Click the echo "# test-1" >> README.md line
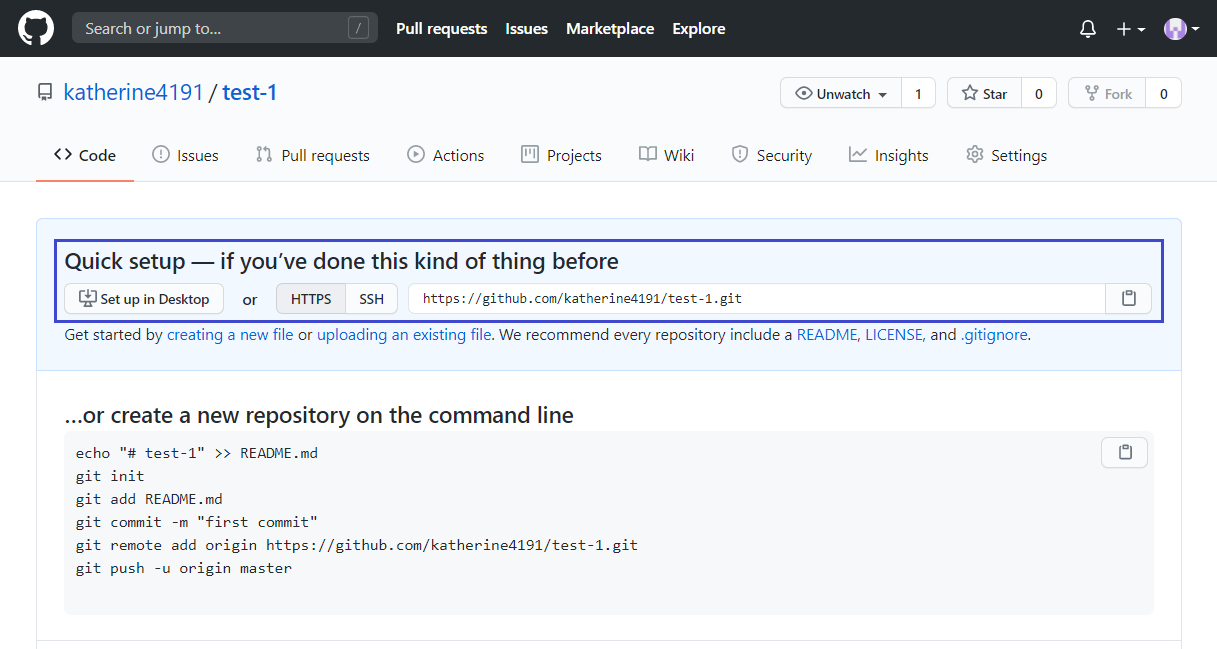The image size is (1217, 649). pos(197,453)
